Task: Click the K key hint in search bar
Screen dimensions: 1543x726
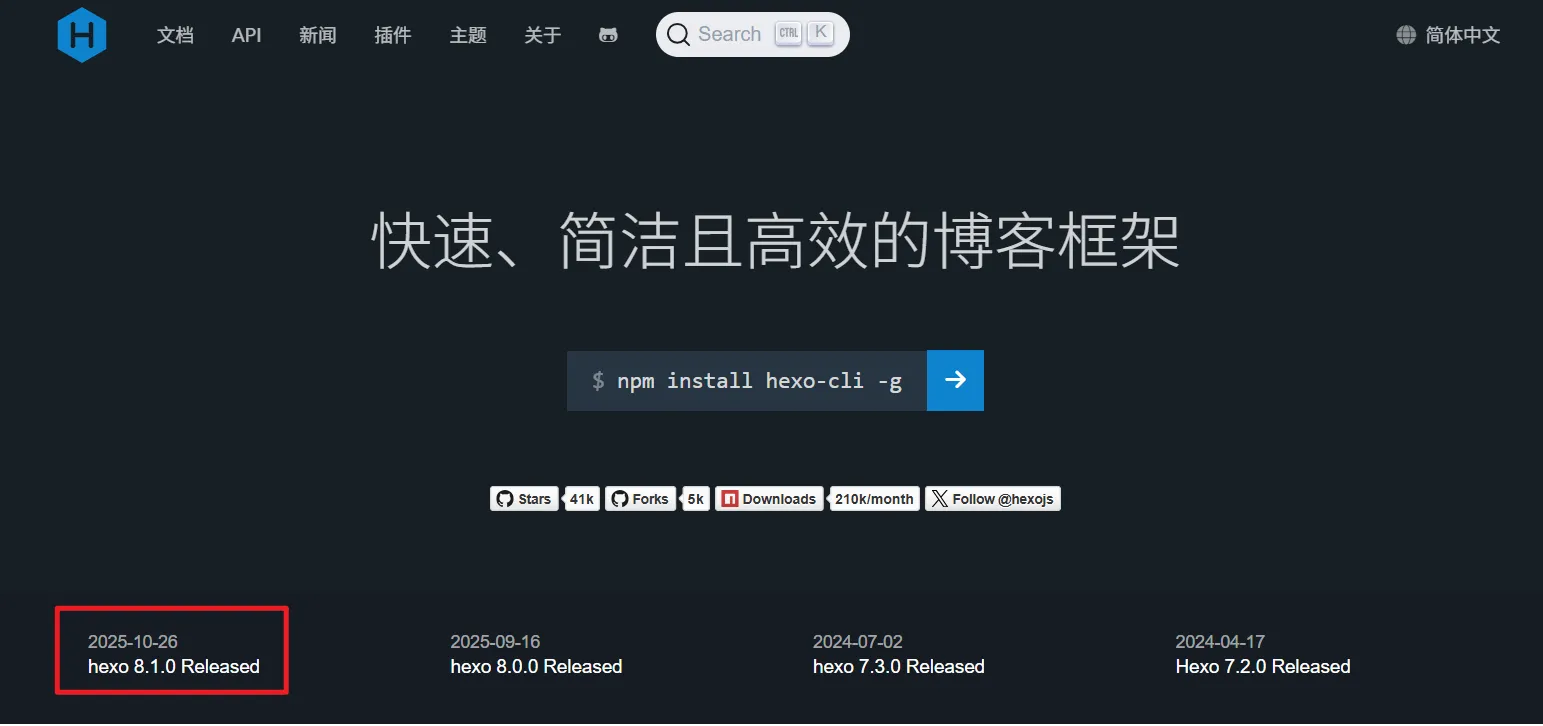Action: pos(820,31)
